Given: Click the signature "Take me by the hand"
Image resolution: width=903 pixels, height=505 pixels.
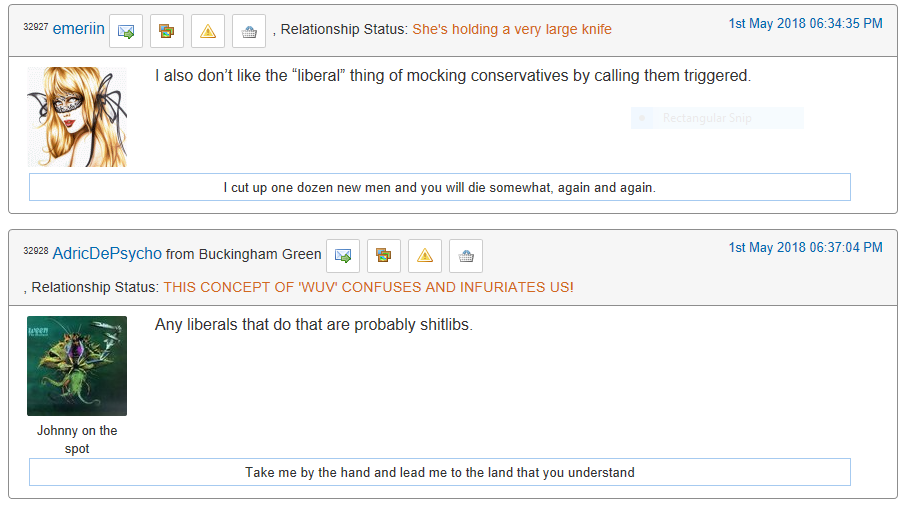Looking at the screenshot, I should (439, 472).
